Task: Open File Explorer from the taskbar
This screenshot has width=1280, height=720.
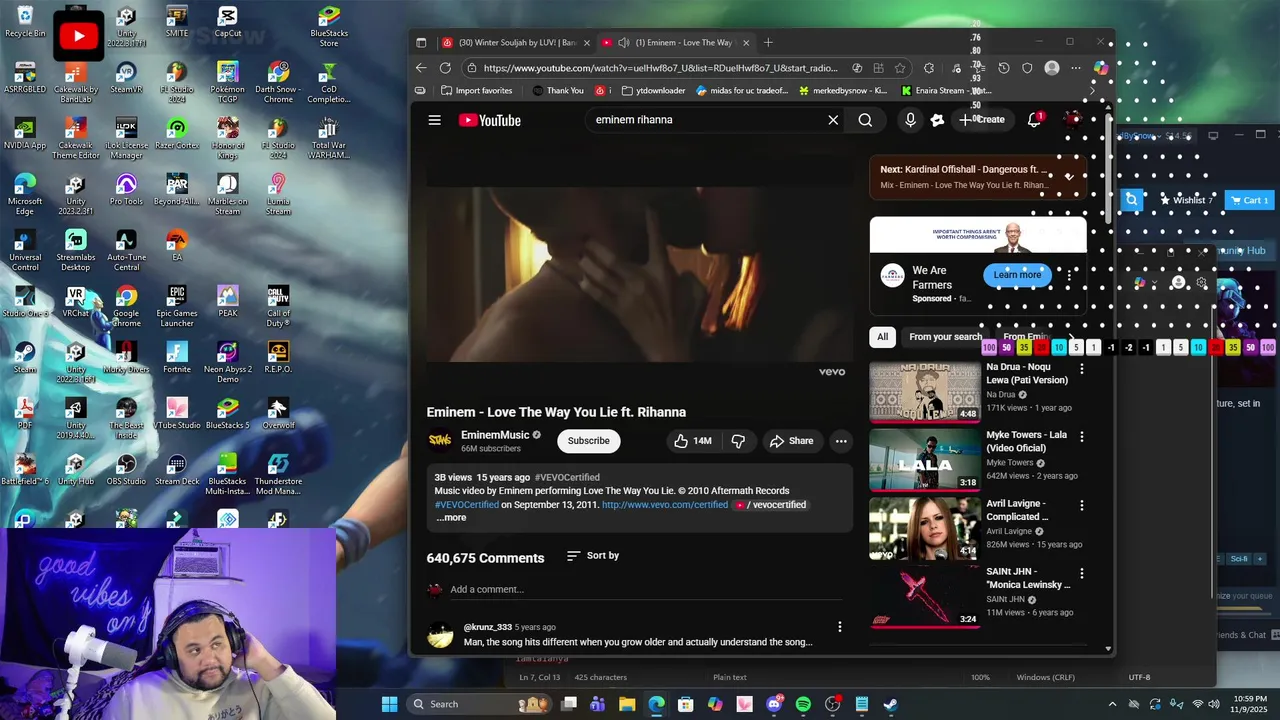Action: (x=627, y=704)
